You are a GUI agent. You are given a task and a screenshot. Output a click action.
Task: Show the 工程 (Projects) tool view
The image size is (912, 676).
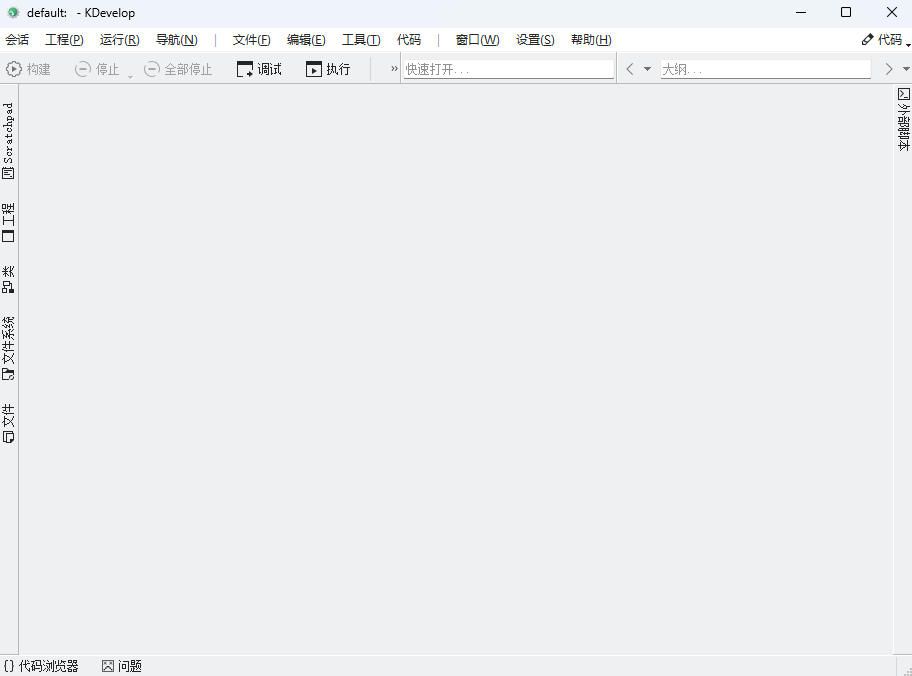pyautogui.click(x=8, y=223)
